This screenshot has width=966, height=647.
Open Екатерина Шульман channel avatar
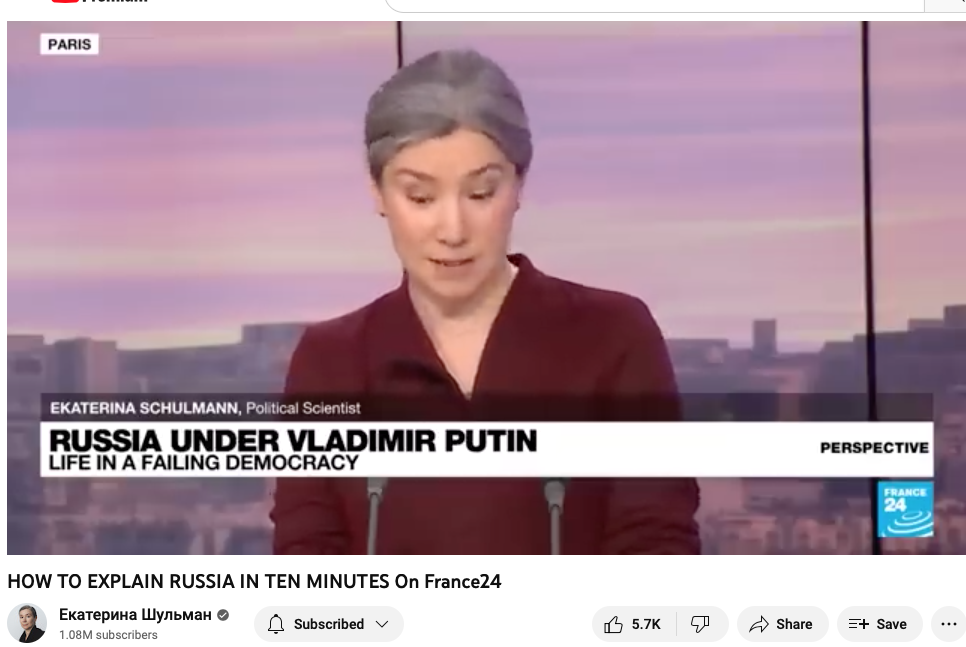(x=27, y=624)
